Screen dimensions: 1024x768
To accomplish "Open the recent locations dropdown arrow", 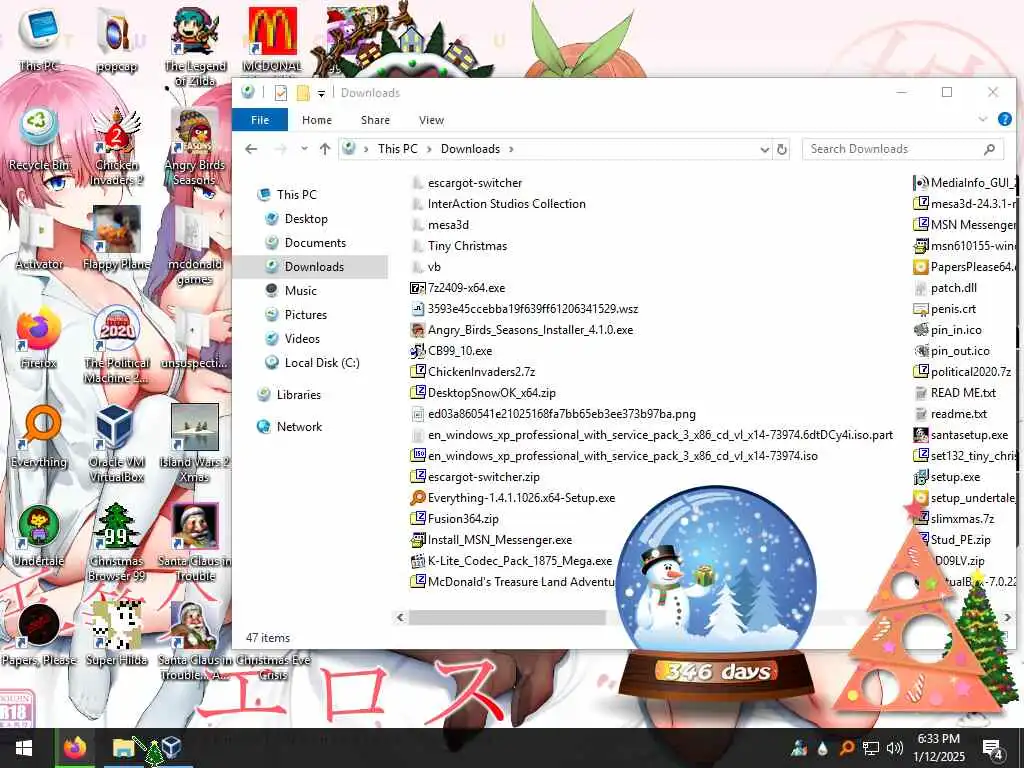I will (x=304, y=149).
